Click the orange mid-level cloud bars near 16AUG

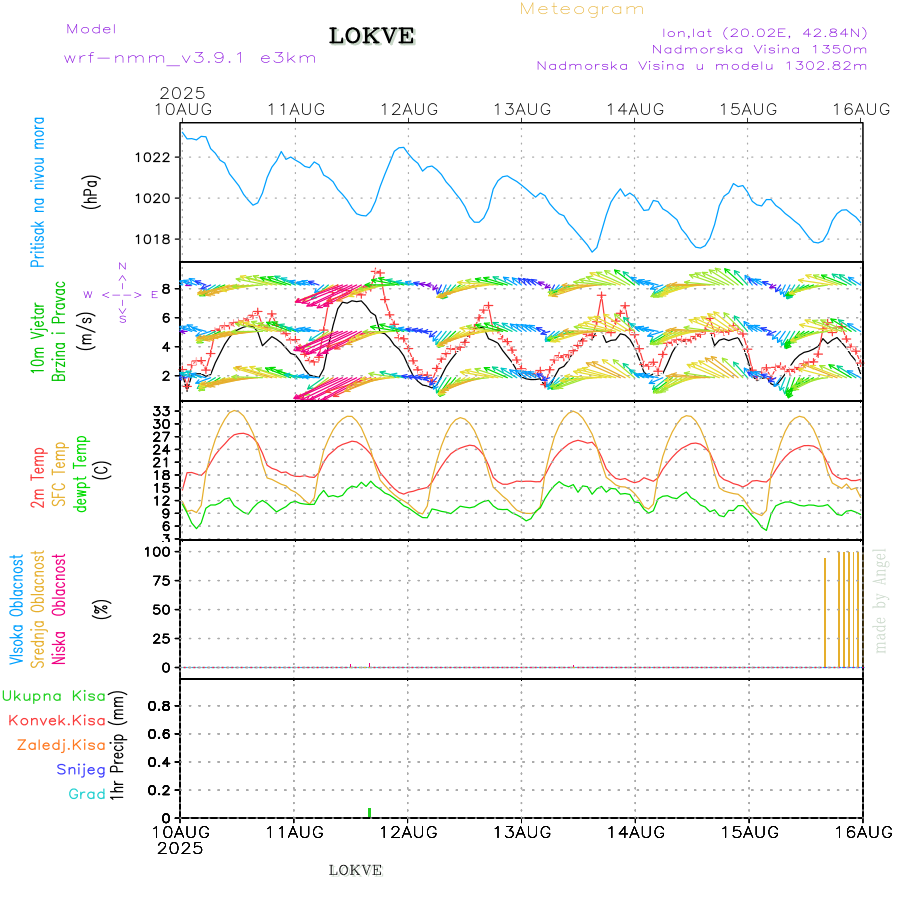tap(844, 608)
